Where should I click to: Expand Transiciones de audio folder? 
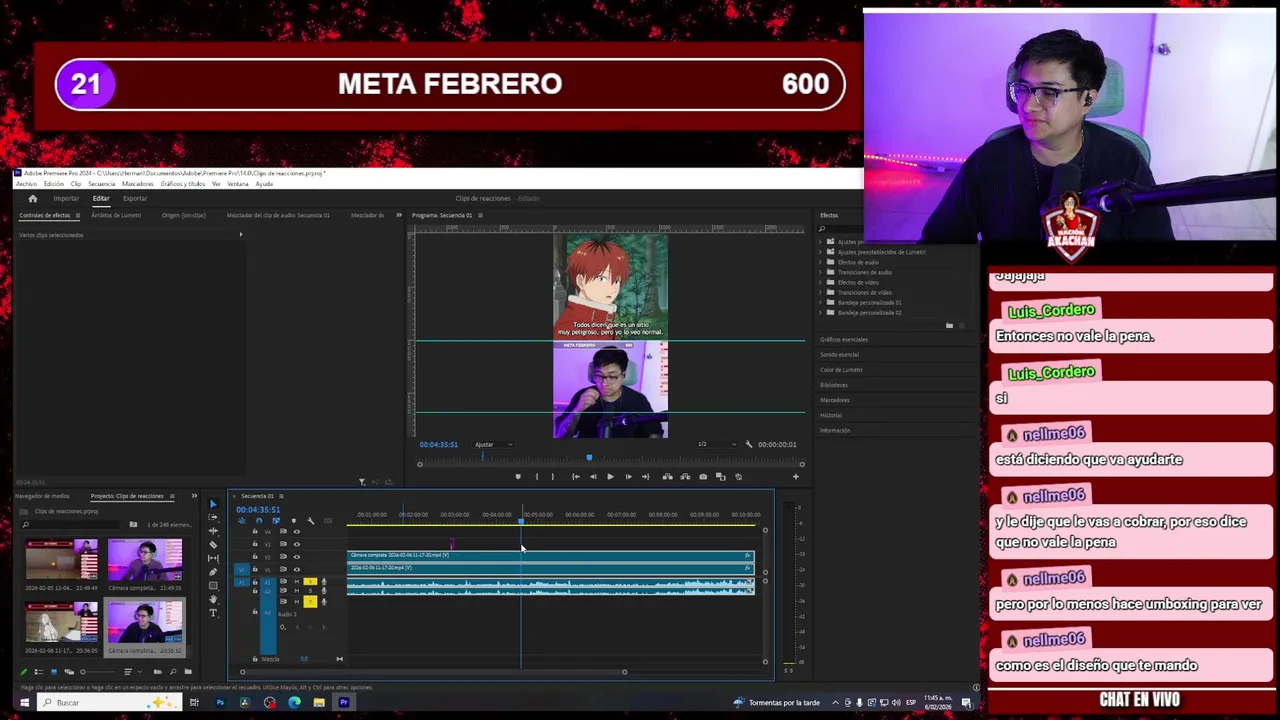pos(822,272)
